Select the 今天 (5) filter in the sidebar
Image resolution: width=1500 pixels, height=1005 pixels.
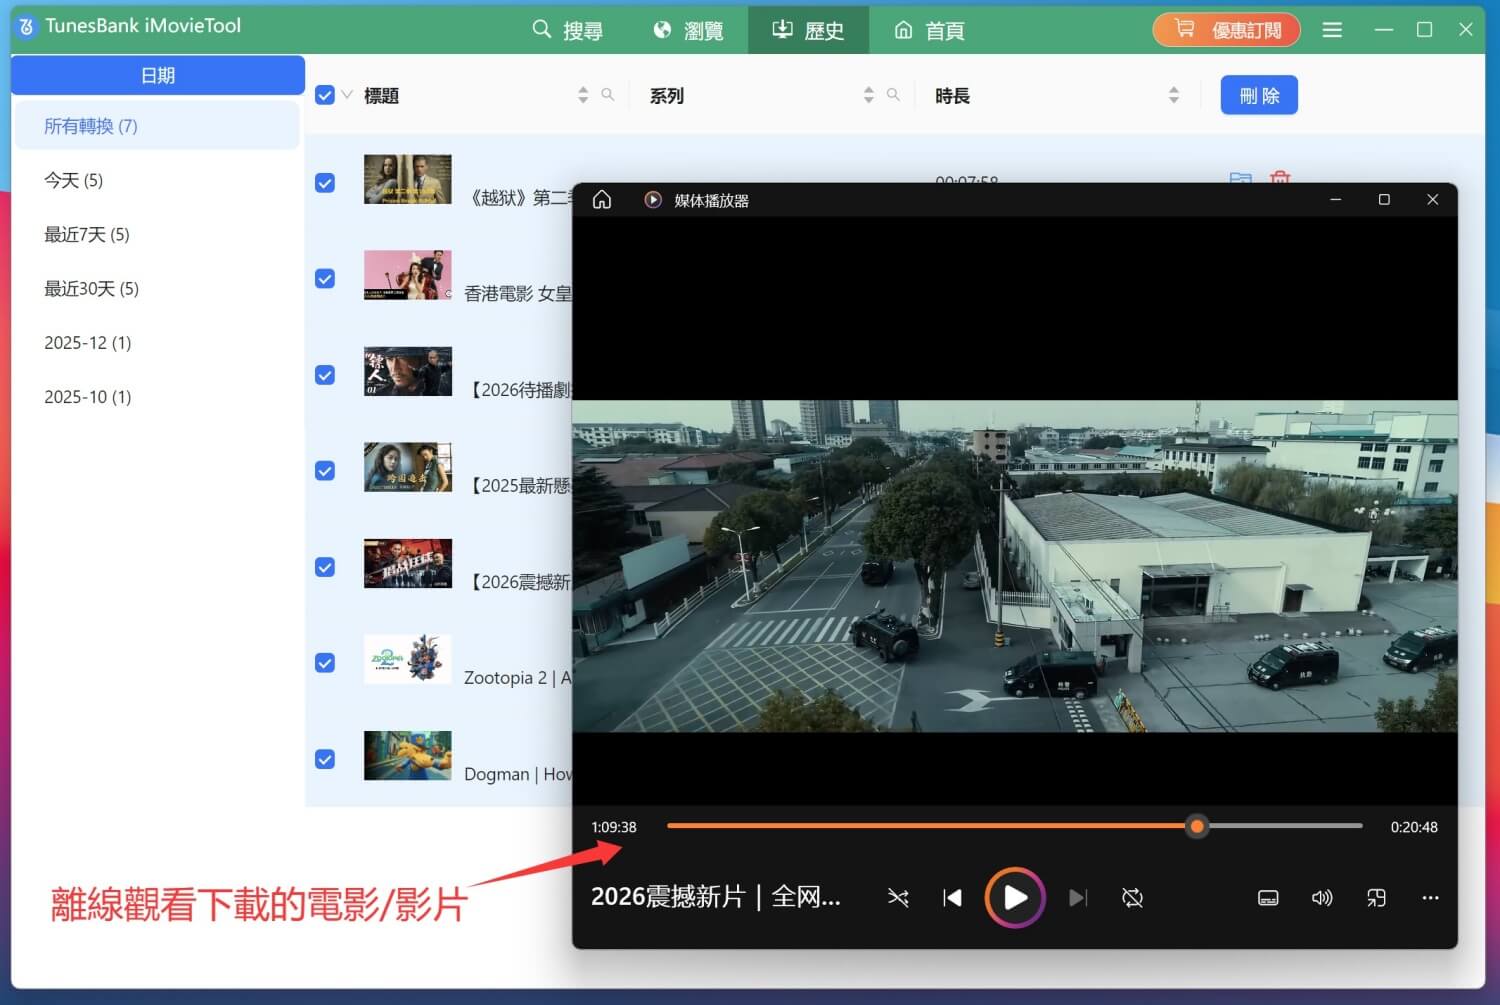[73, 180]
